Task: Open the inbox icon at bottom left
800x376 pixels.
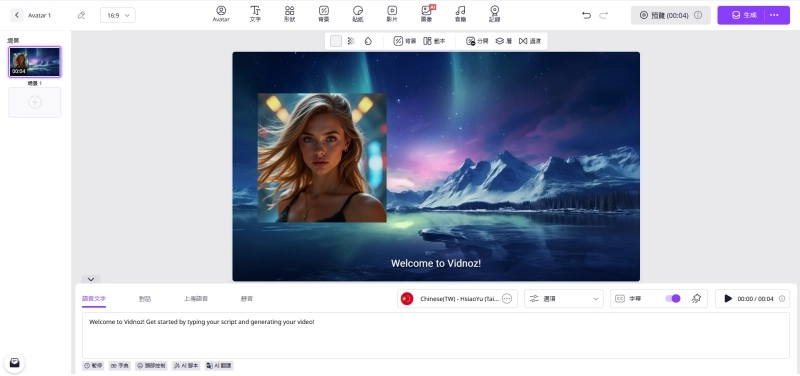Action: (x=15, y=363)
